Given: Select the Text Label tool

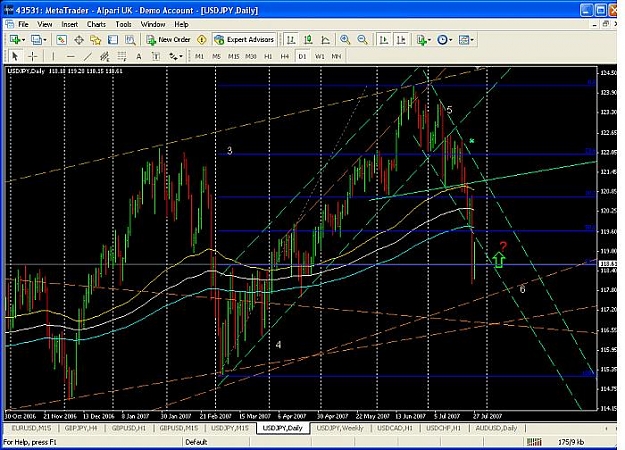Looking at the screenshot, I should point(156,56).
